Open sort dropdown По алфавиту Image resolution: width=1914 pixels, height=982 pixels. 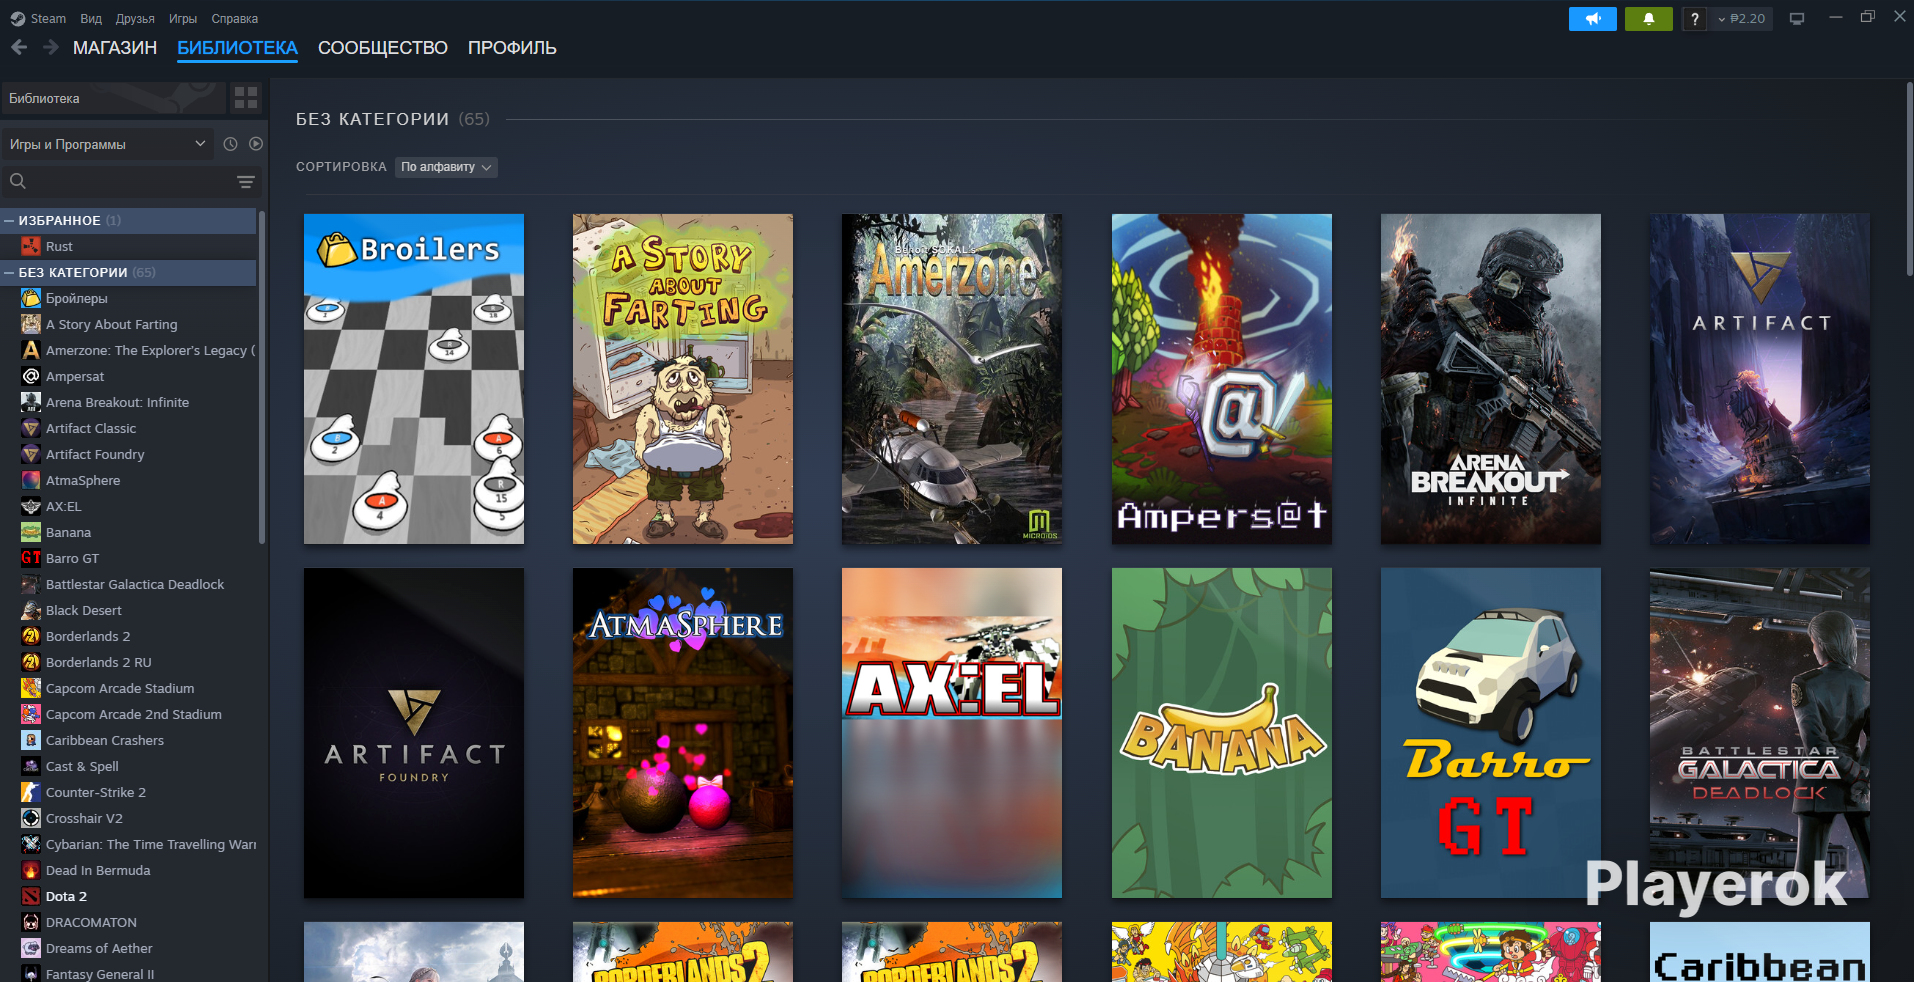click(446, 167)
